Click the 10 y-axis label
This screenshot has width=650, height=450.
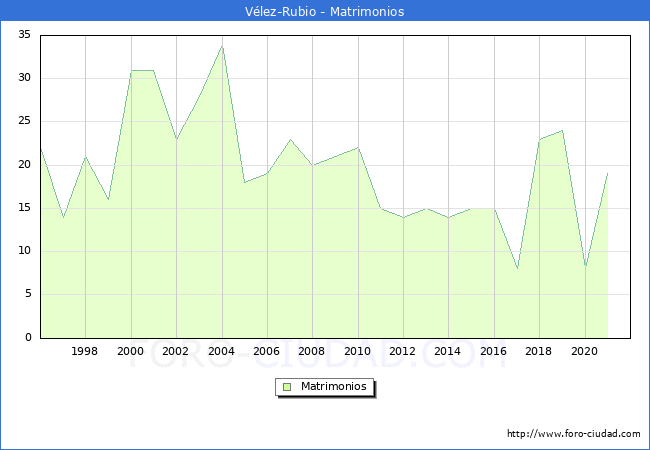click(x=24, y=250)
